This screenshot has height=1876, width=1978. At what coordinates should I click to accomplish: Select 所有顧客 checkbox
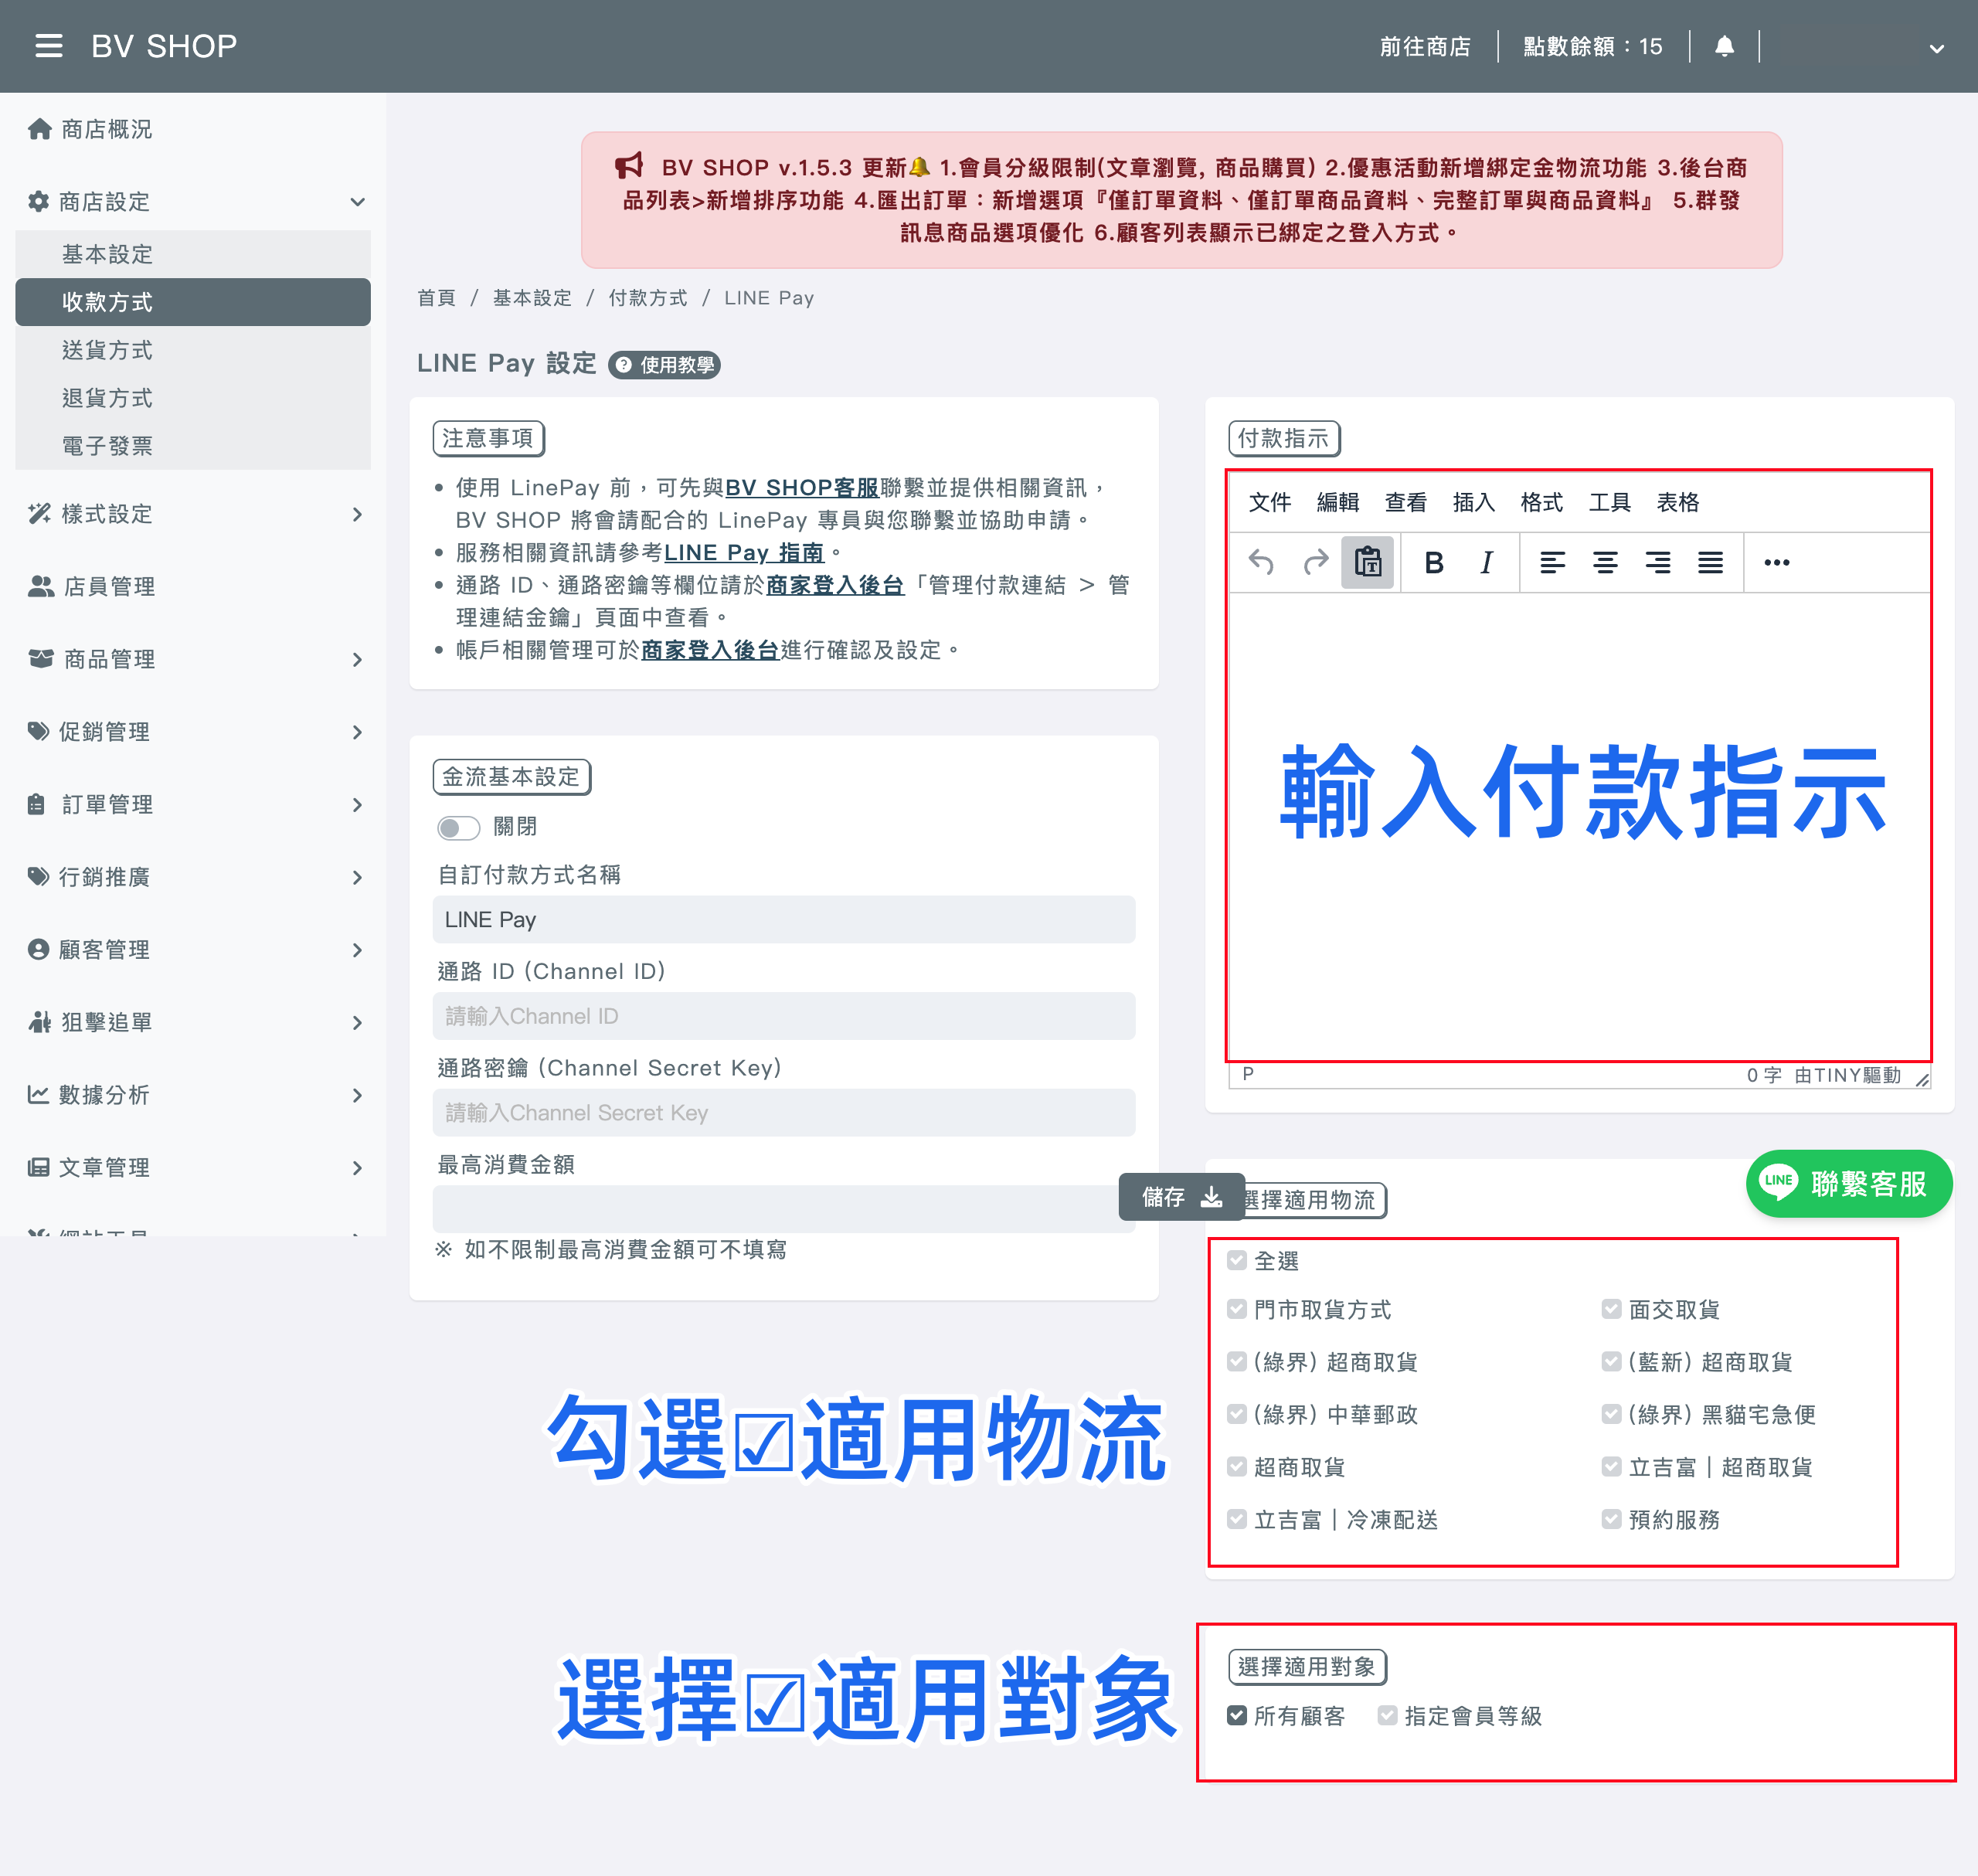click(1236, 1715)
